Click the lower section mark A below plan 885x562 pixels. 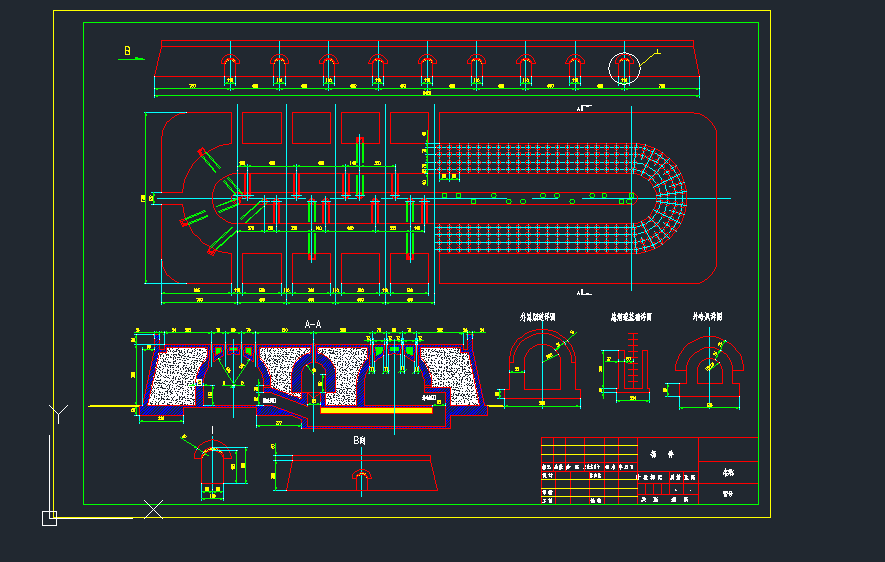coord(582,292)
